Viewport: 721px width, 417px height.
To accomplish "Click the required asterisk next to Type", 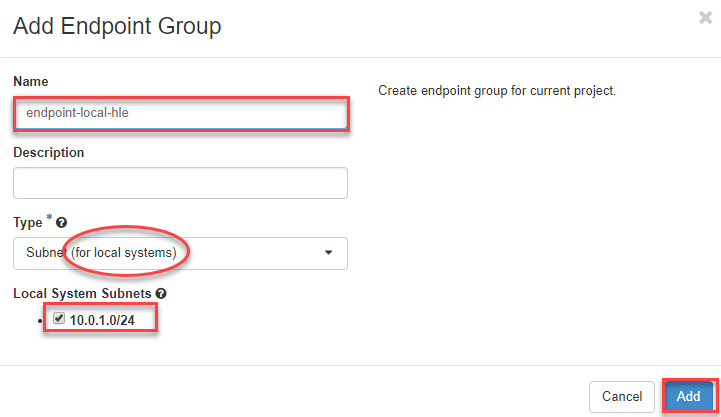I will coord(49,219).
